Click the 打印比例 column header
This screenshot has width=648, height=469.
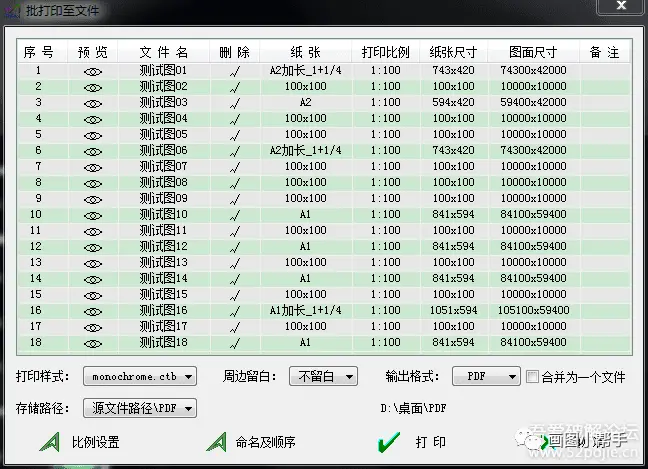click(386, 52)
